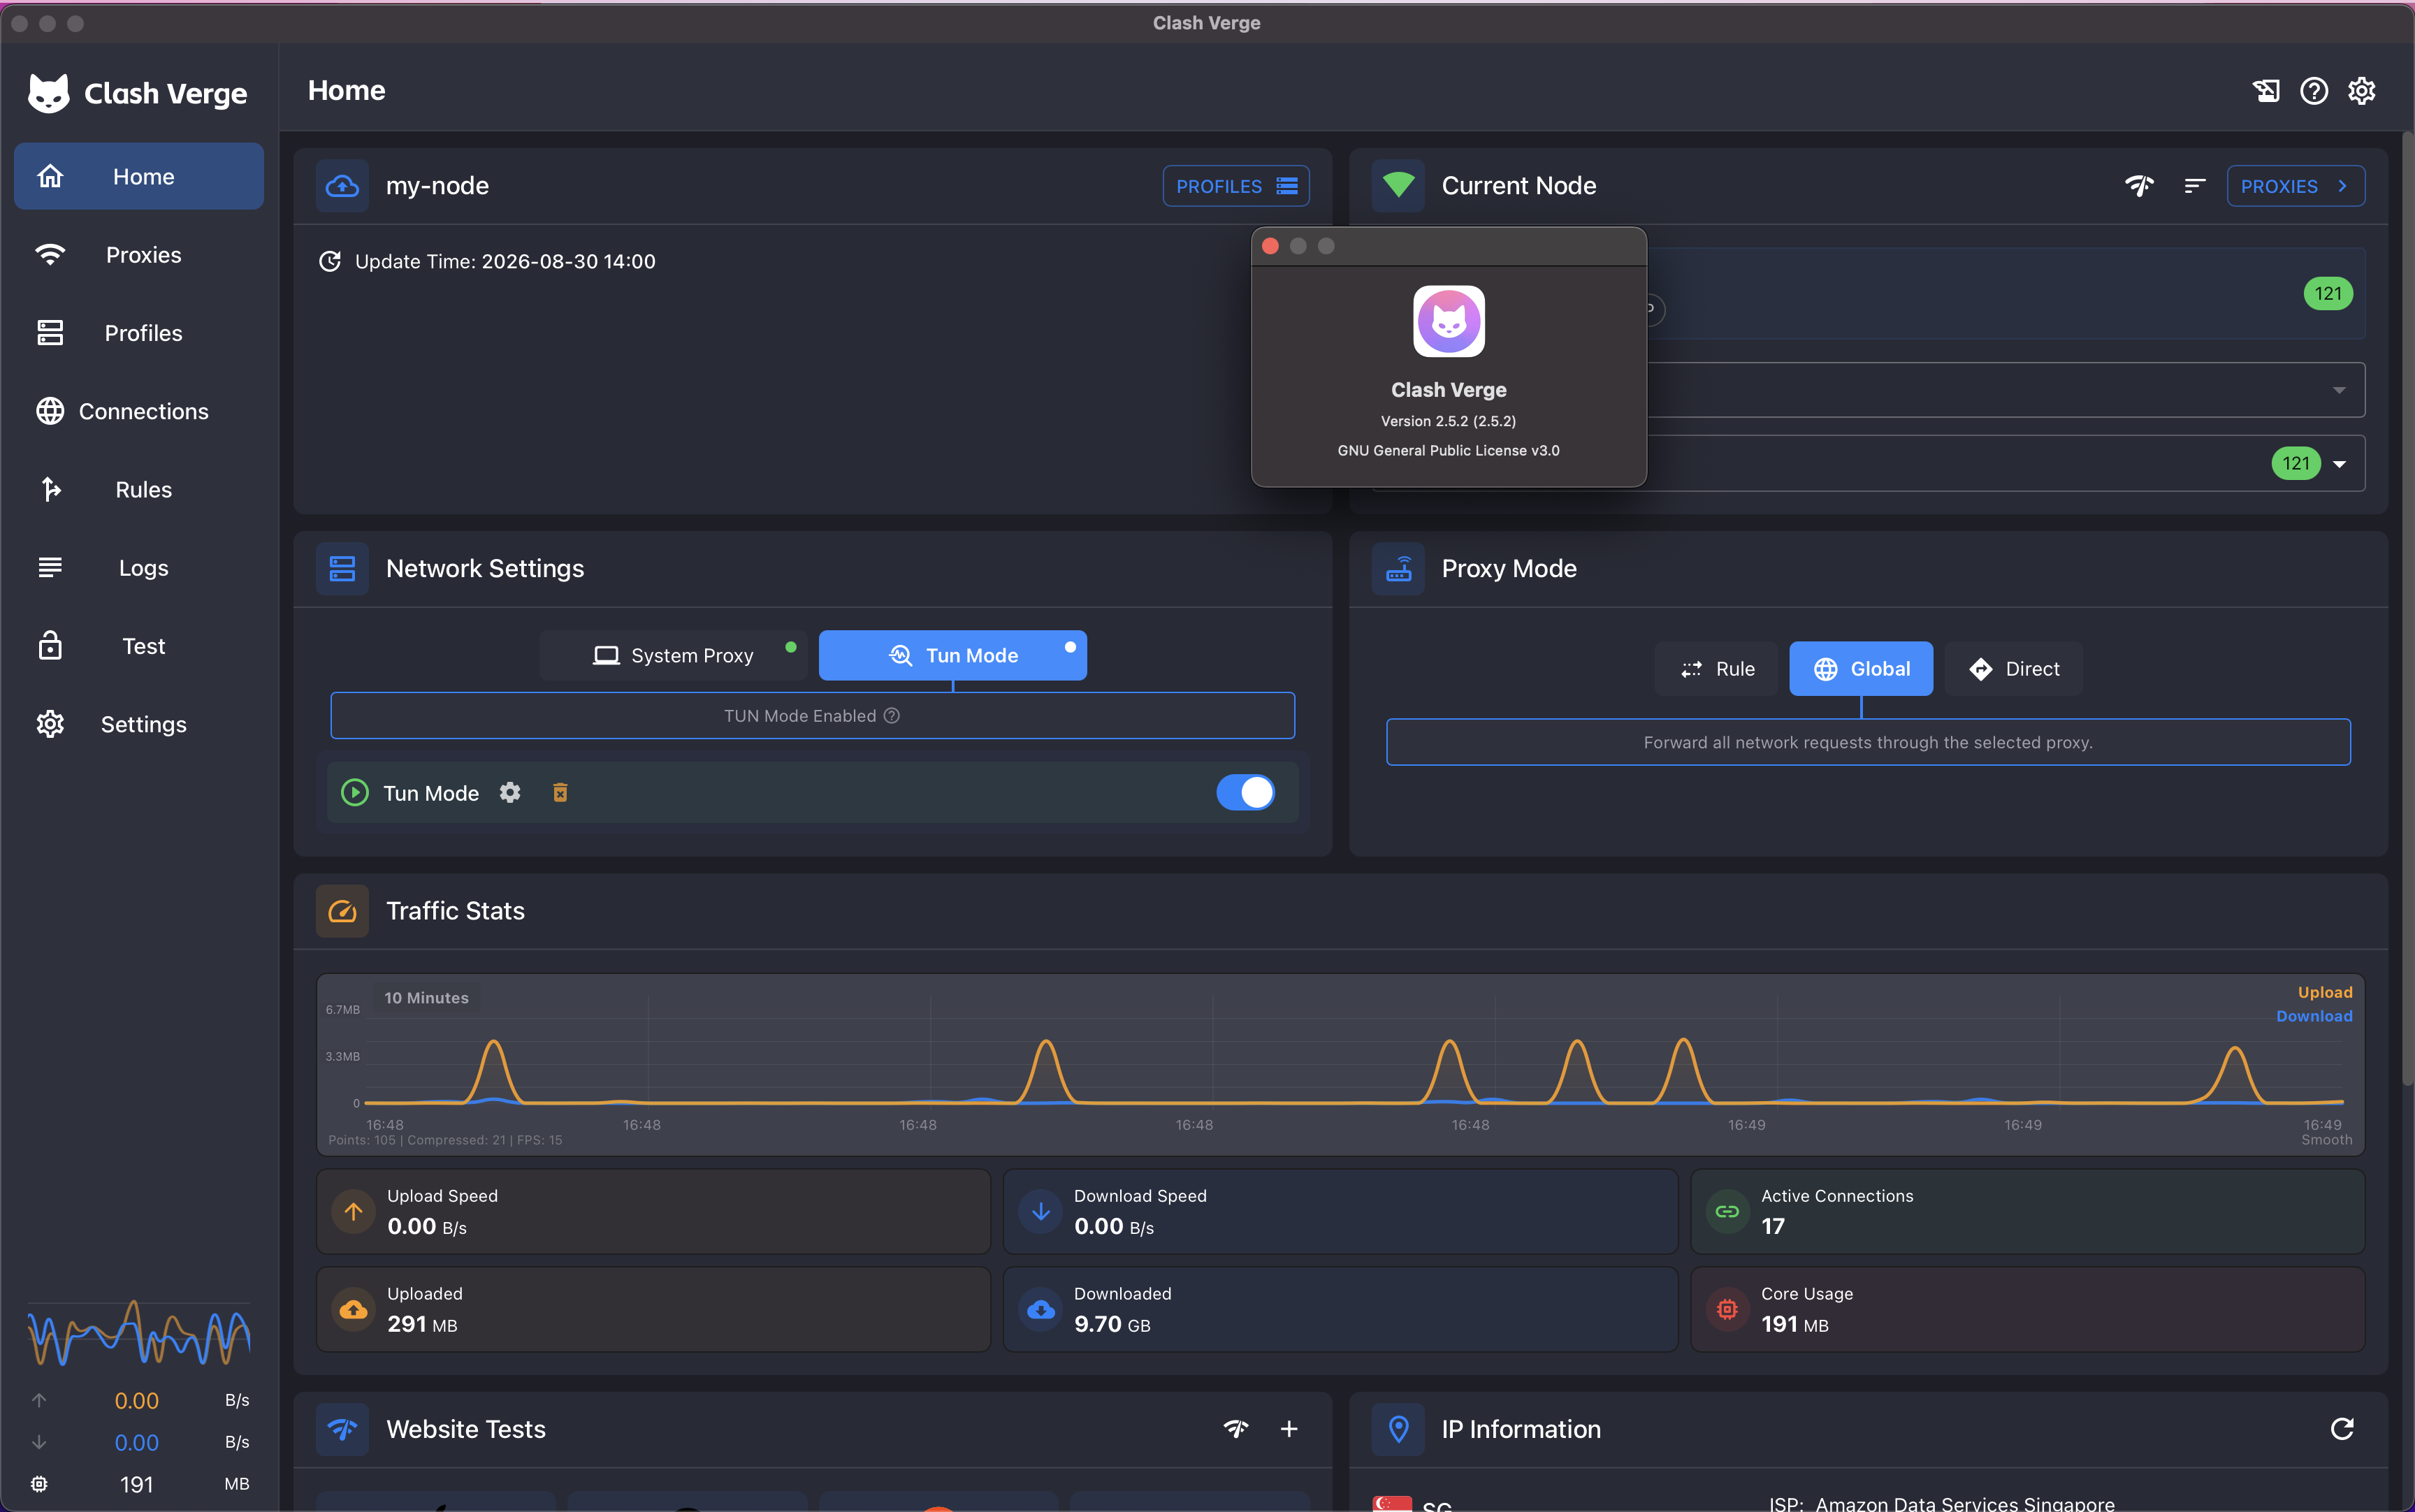Image resolution: width=2415 pixels, height=1512 pixels.
Task: Select Rule proxy mode
Action: click(x=1717, y=669)
